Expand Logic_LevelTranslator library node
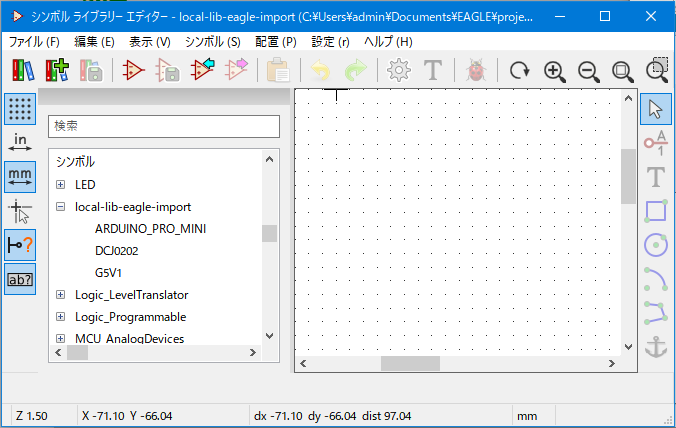This screenshot has width=676, height=428. [60, 295]
